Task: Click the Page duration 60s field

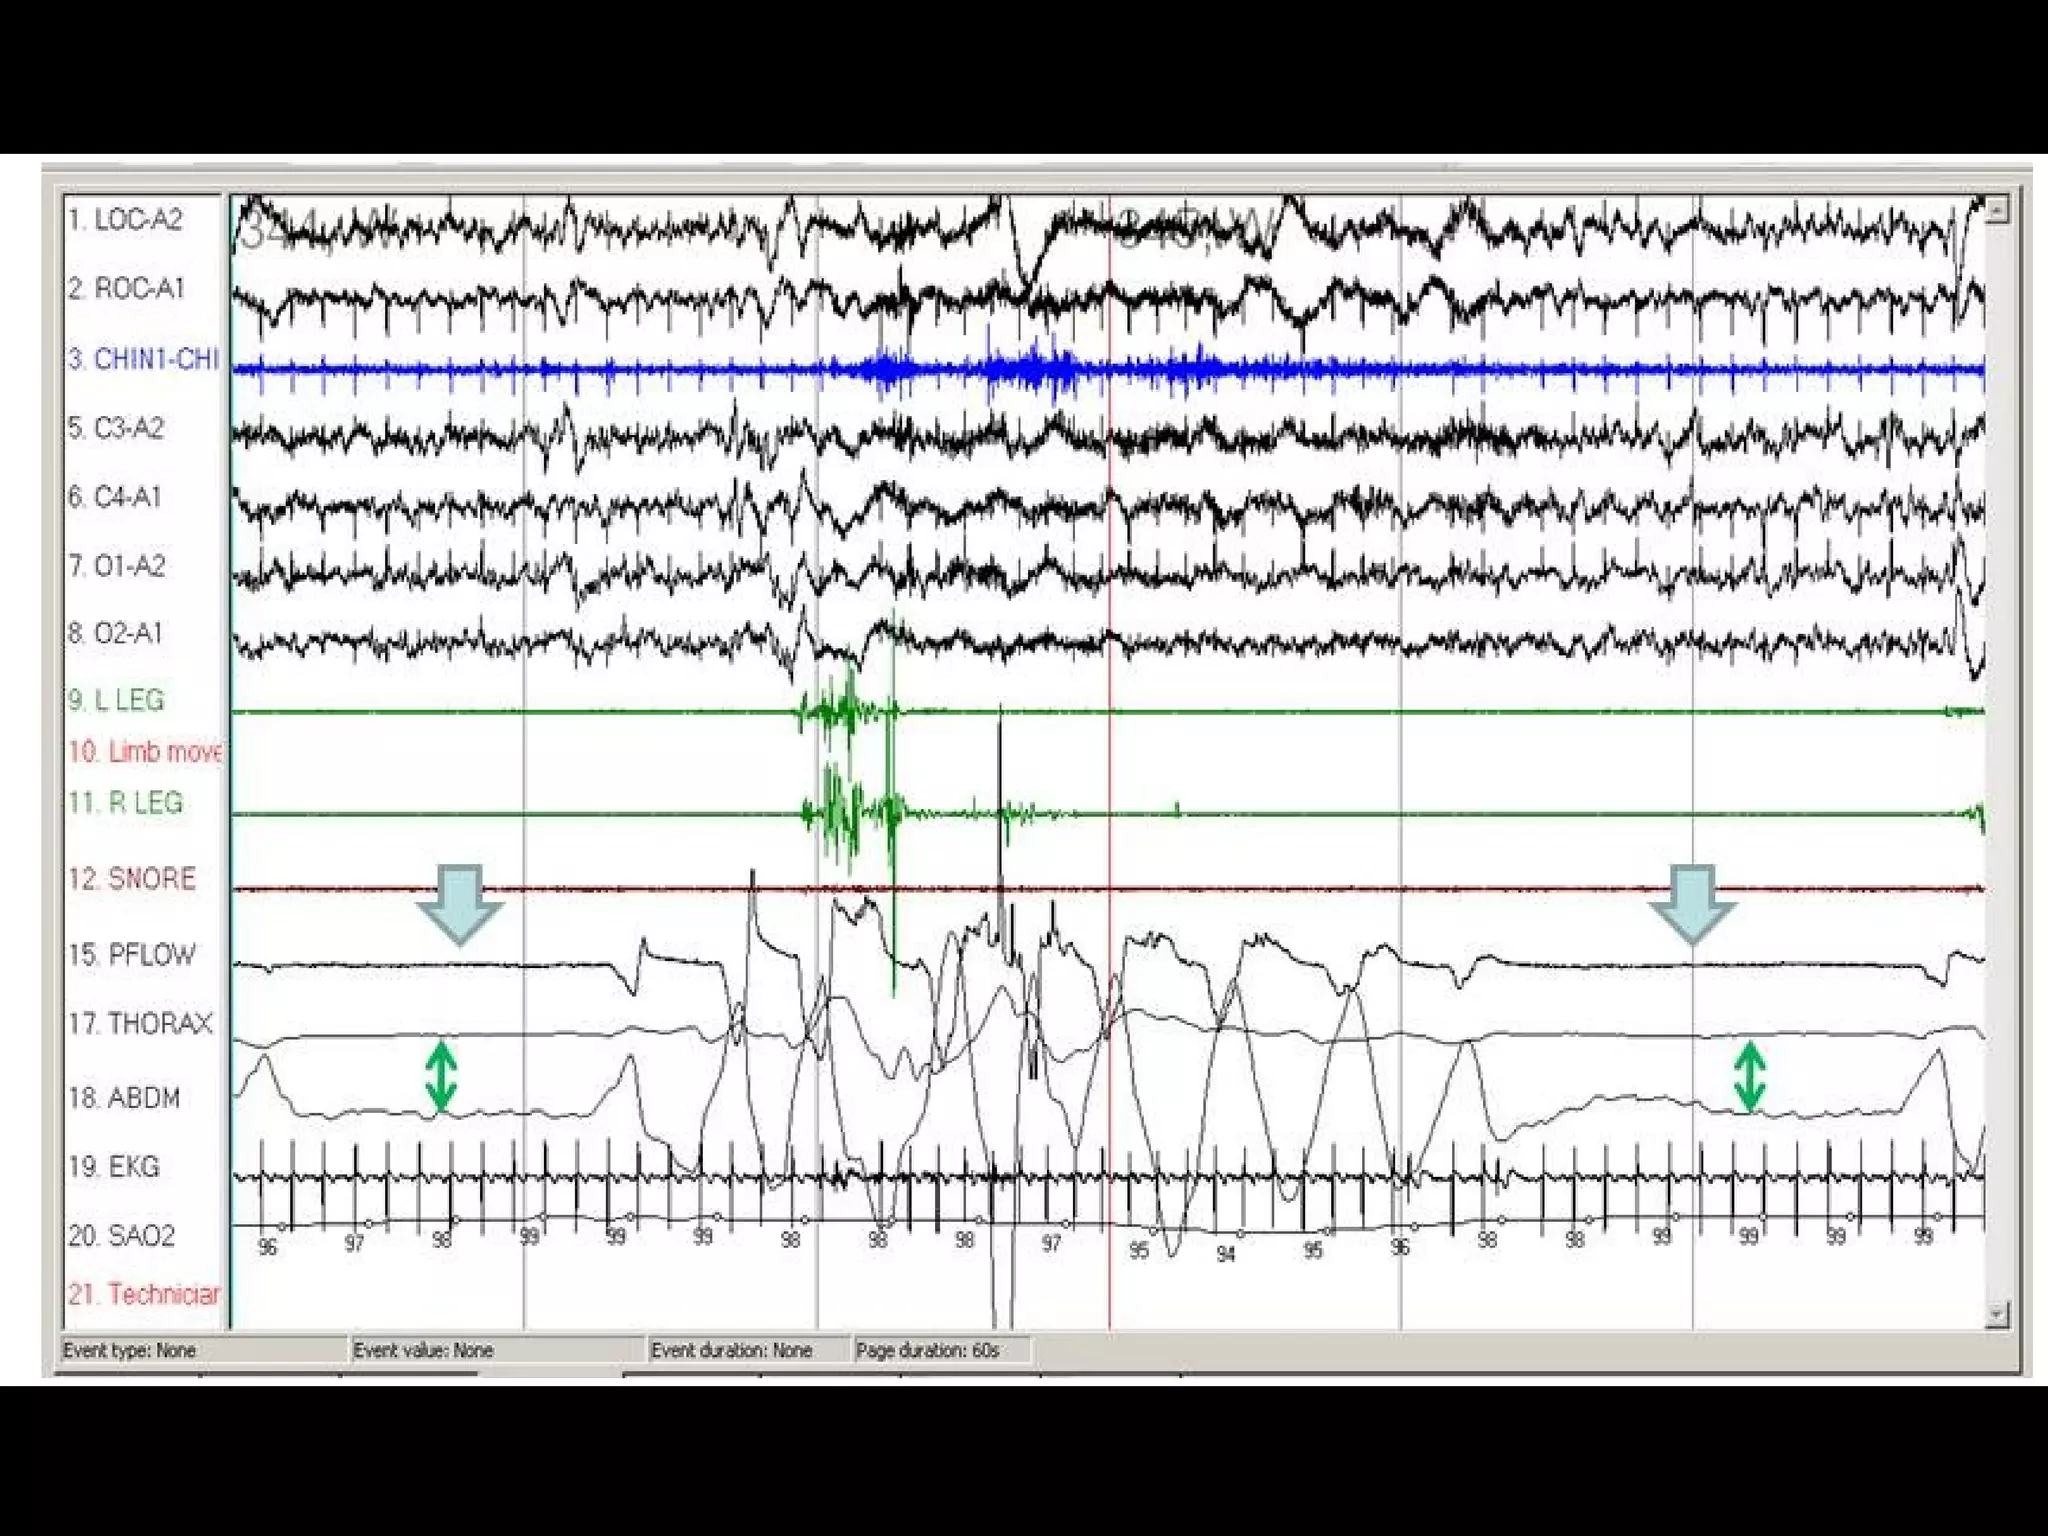Action: (x=940, y=1351)
